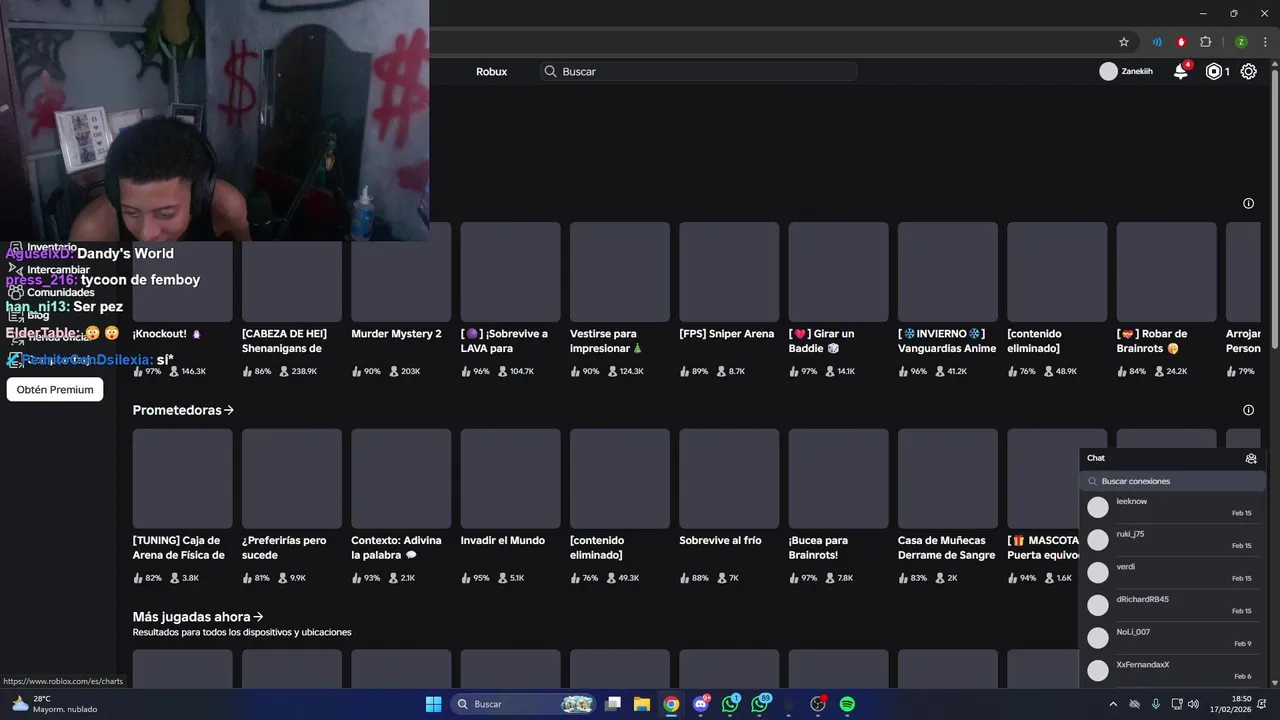Click the Windows taskbar Buscar search box
The image size is (1280, 720).
tap(523, 704)
